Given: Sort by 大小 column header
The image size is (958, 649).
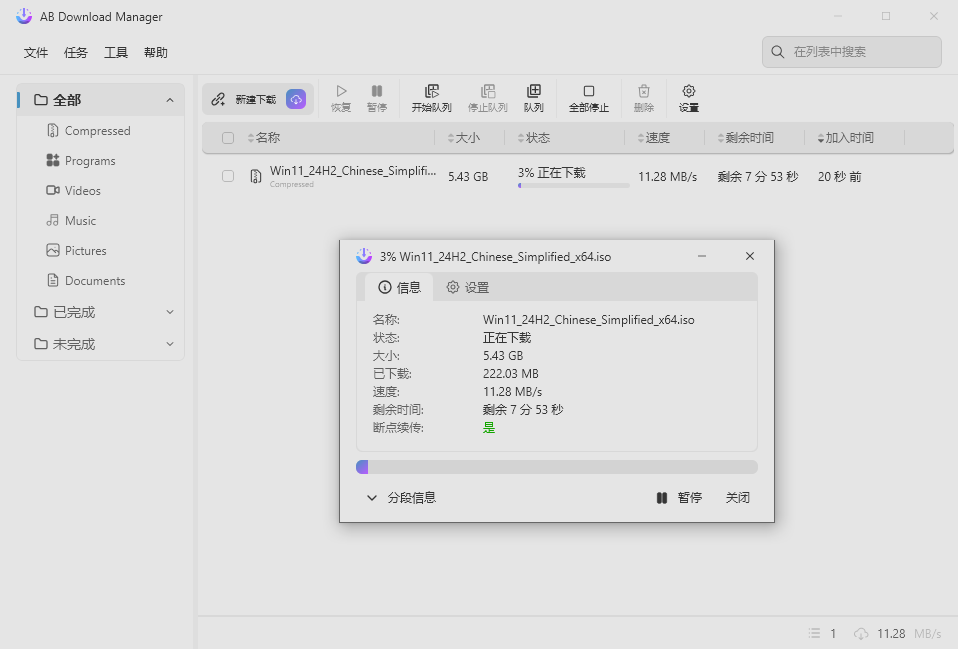Looking at the screenshot, I should (463, 138).
